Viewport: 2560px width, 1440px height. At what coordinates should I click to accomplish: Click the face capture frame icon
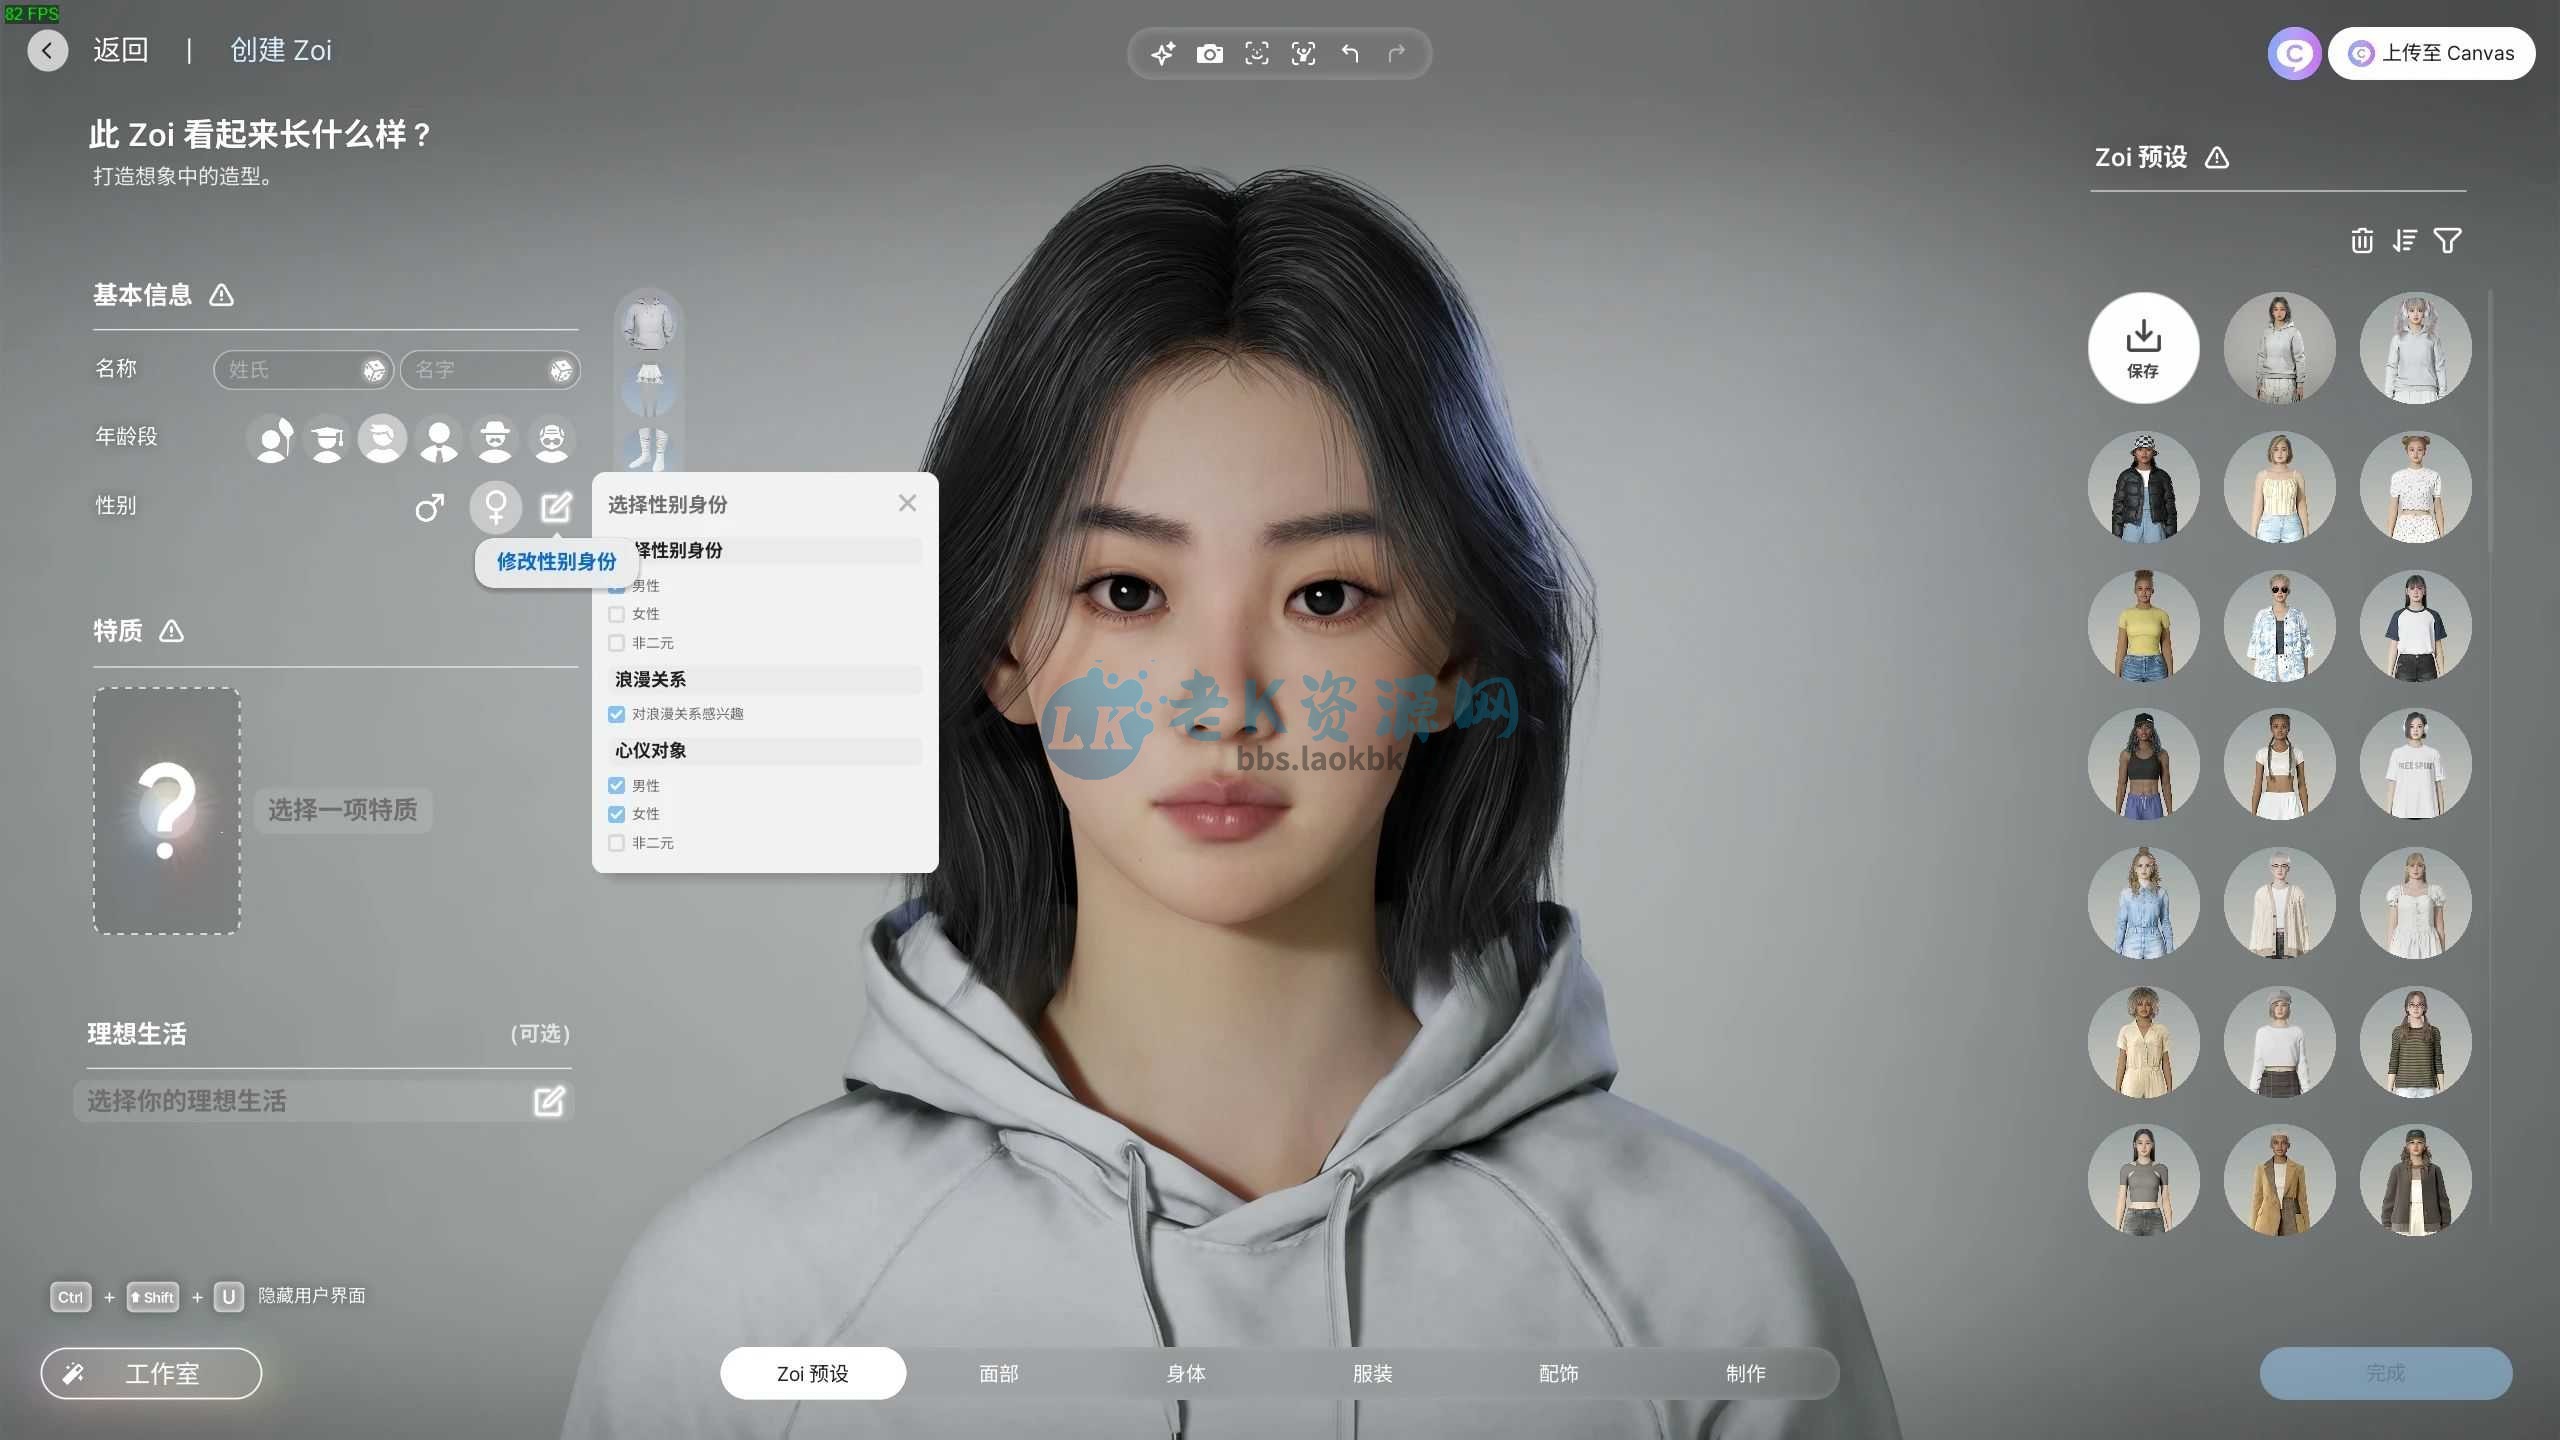pyautogui.click(x=1257, y=53)
